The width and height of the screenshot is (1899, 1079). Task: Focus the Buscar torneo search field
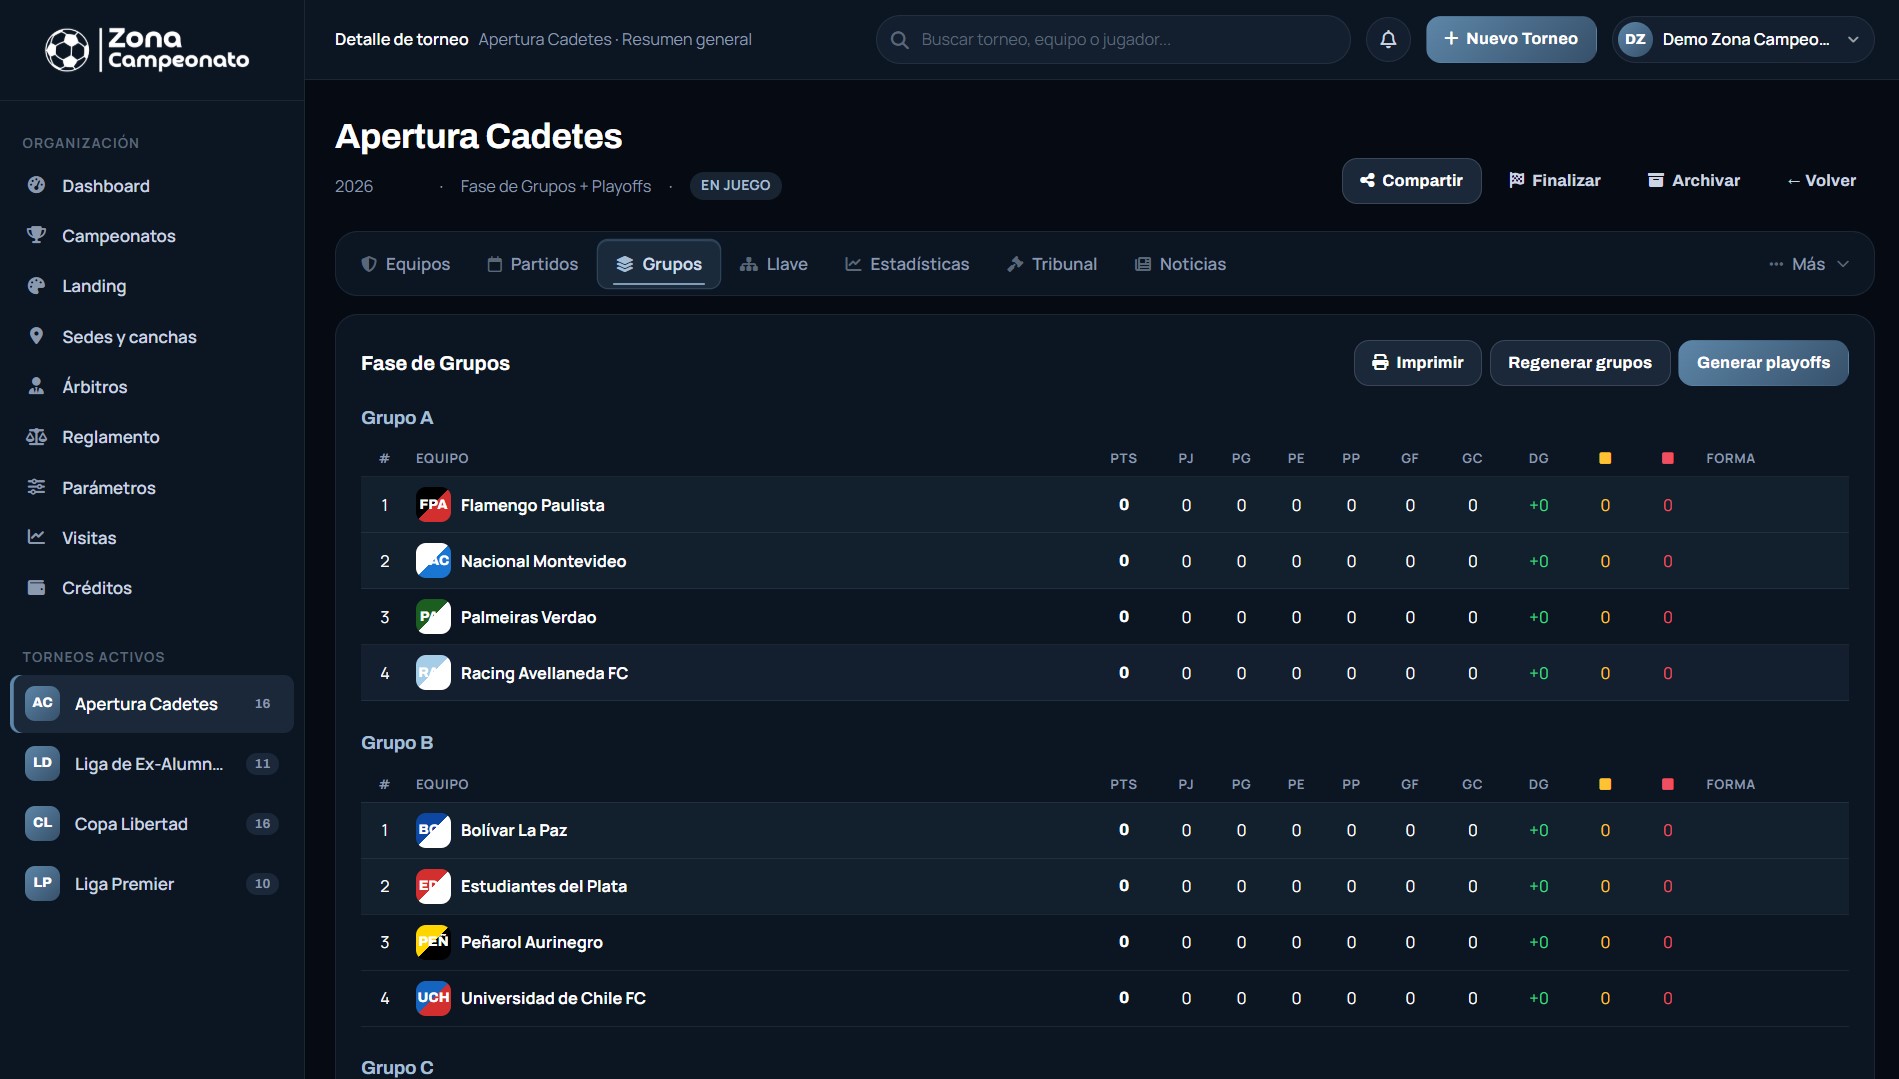click(x=1113, y=40)
